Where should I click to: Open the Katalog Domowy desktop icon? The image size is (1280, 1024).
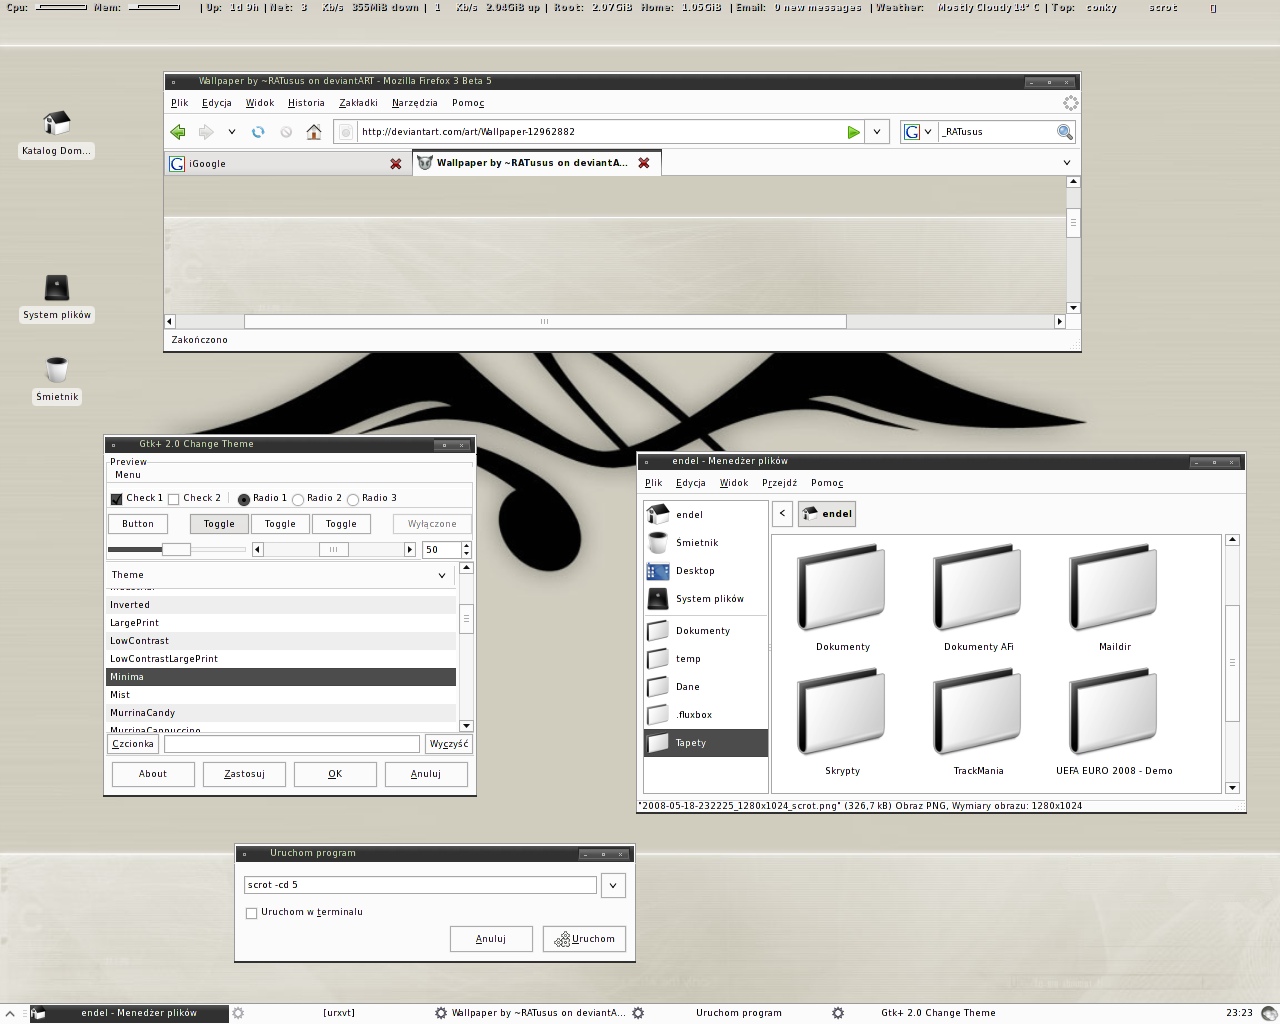tap(57, 134)
